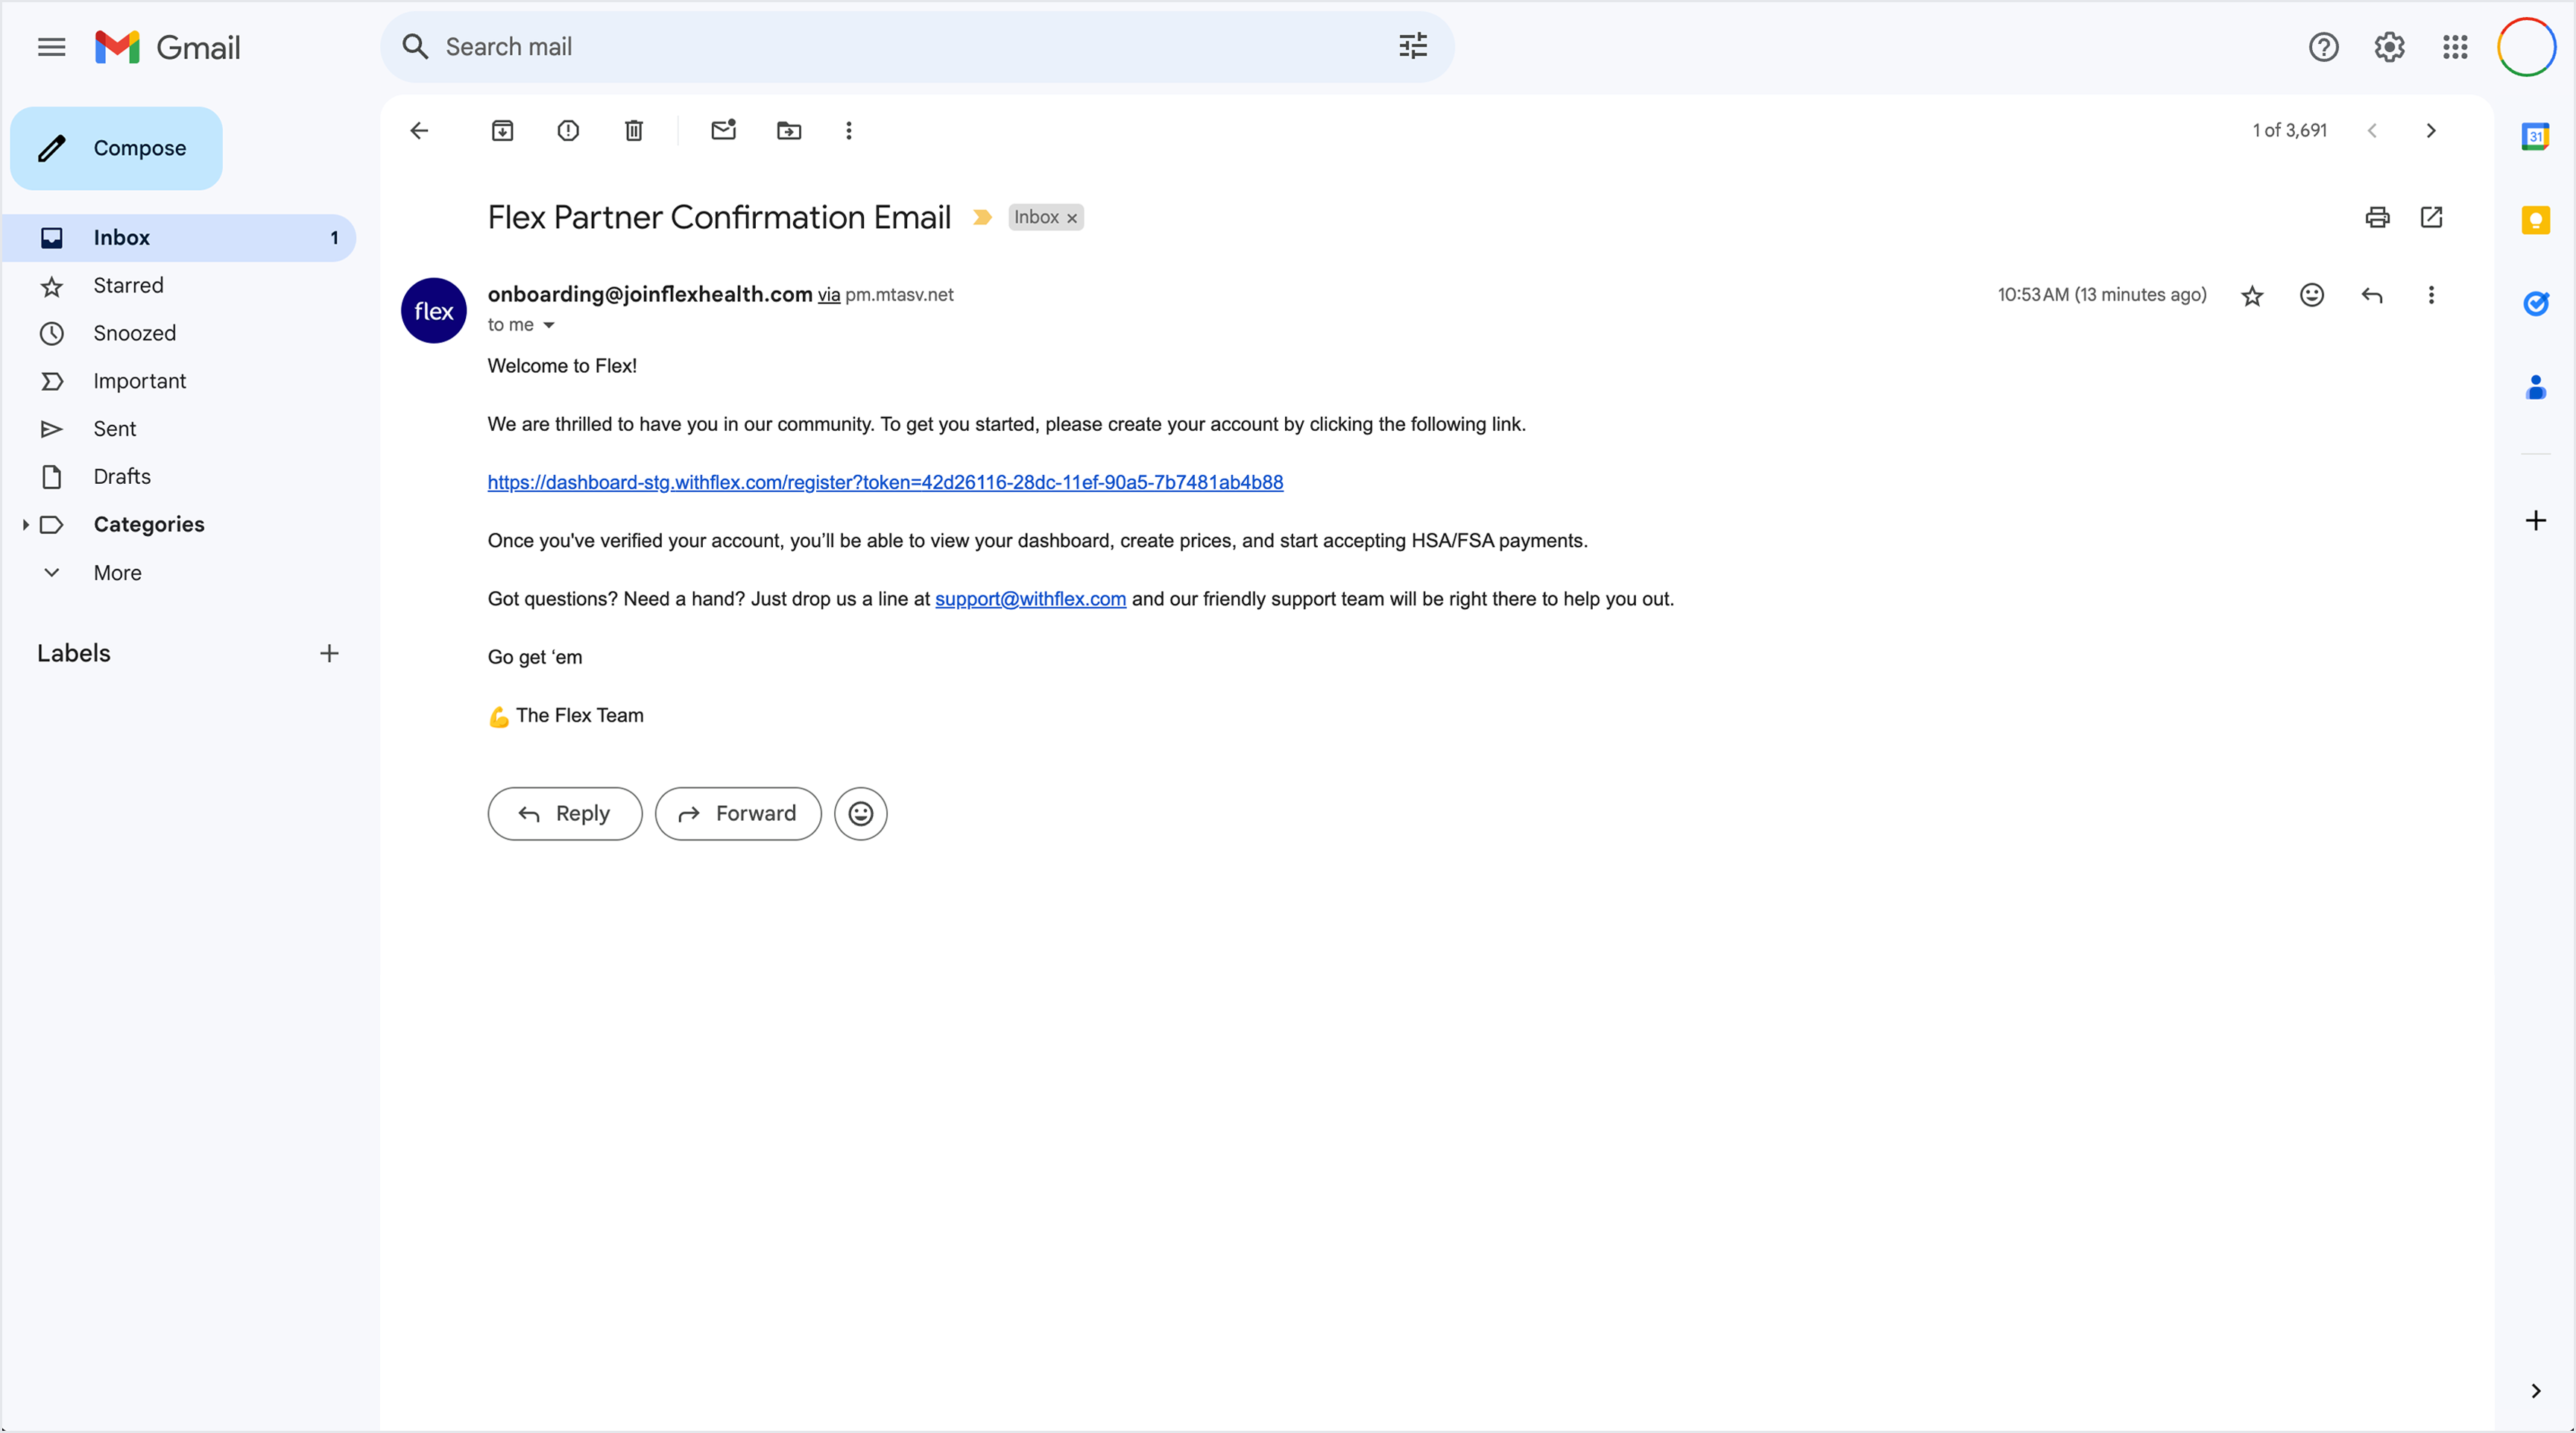2576x1433 pixels.
Task: Click the Flex Partner Confirmation Email subject
Action: coord(719,217)
